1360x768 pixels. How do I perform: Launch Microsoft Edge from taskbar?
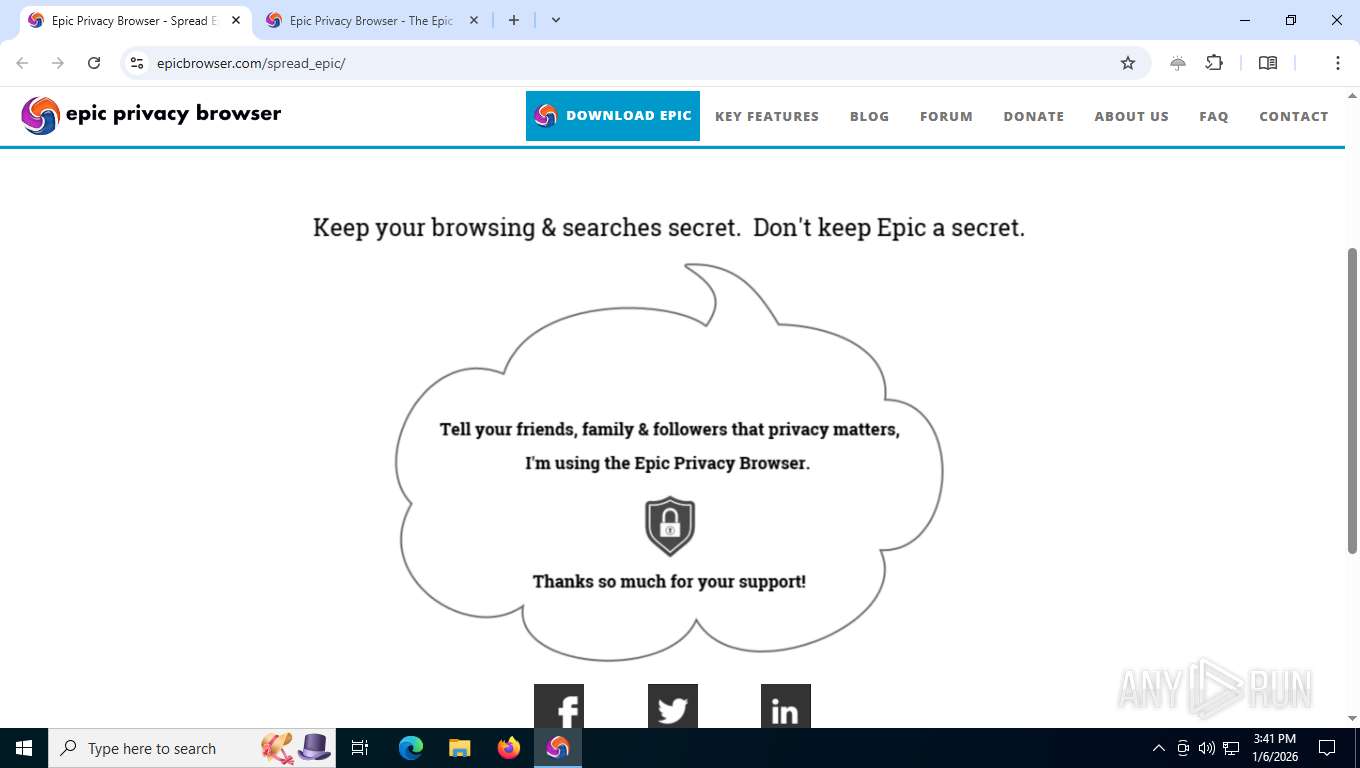coord(411,748)
